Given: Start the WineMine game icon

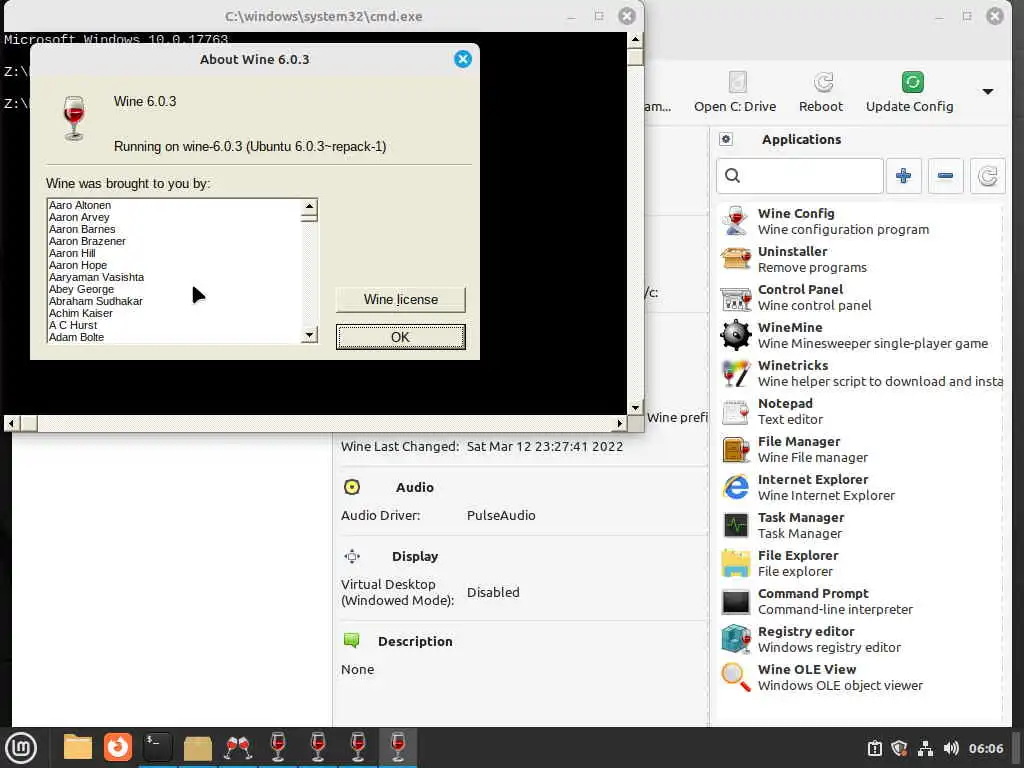Looking at the screenshot, I should tap(735, 335).
